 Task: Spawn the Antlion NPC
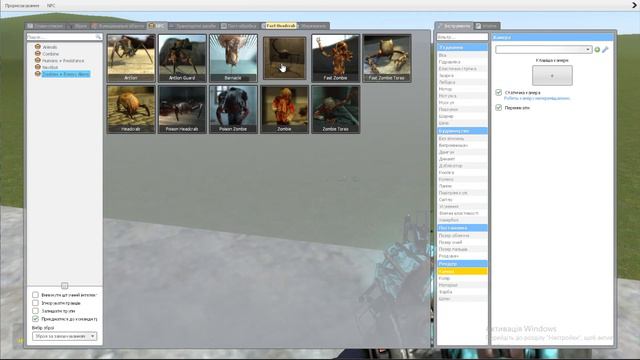[131, 58]
